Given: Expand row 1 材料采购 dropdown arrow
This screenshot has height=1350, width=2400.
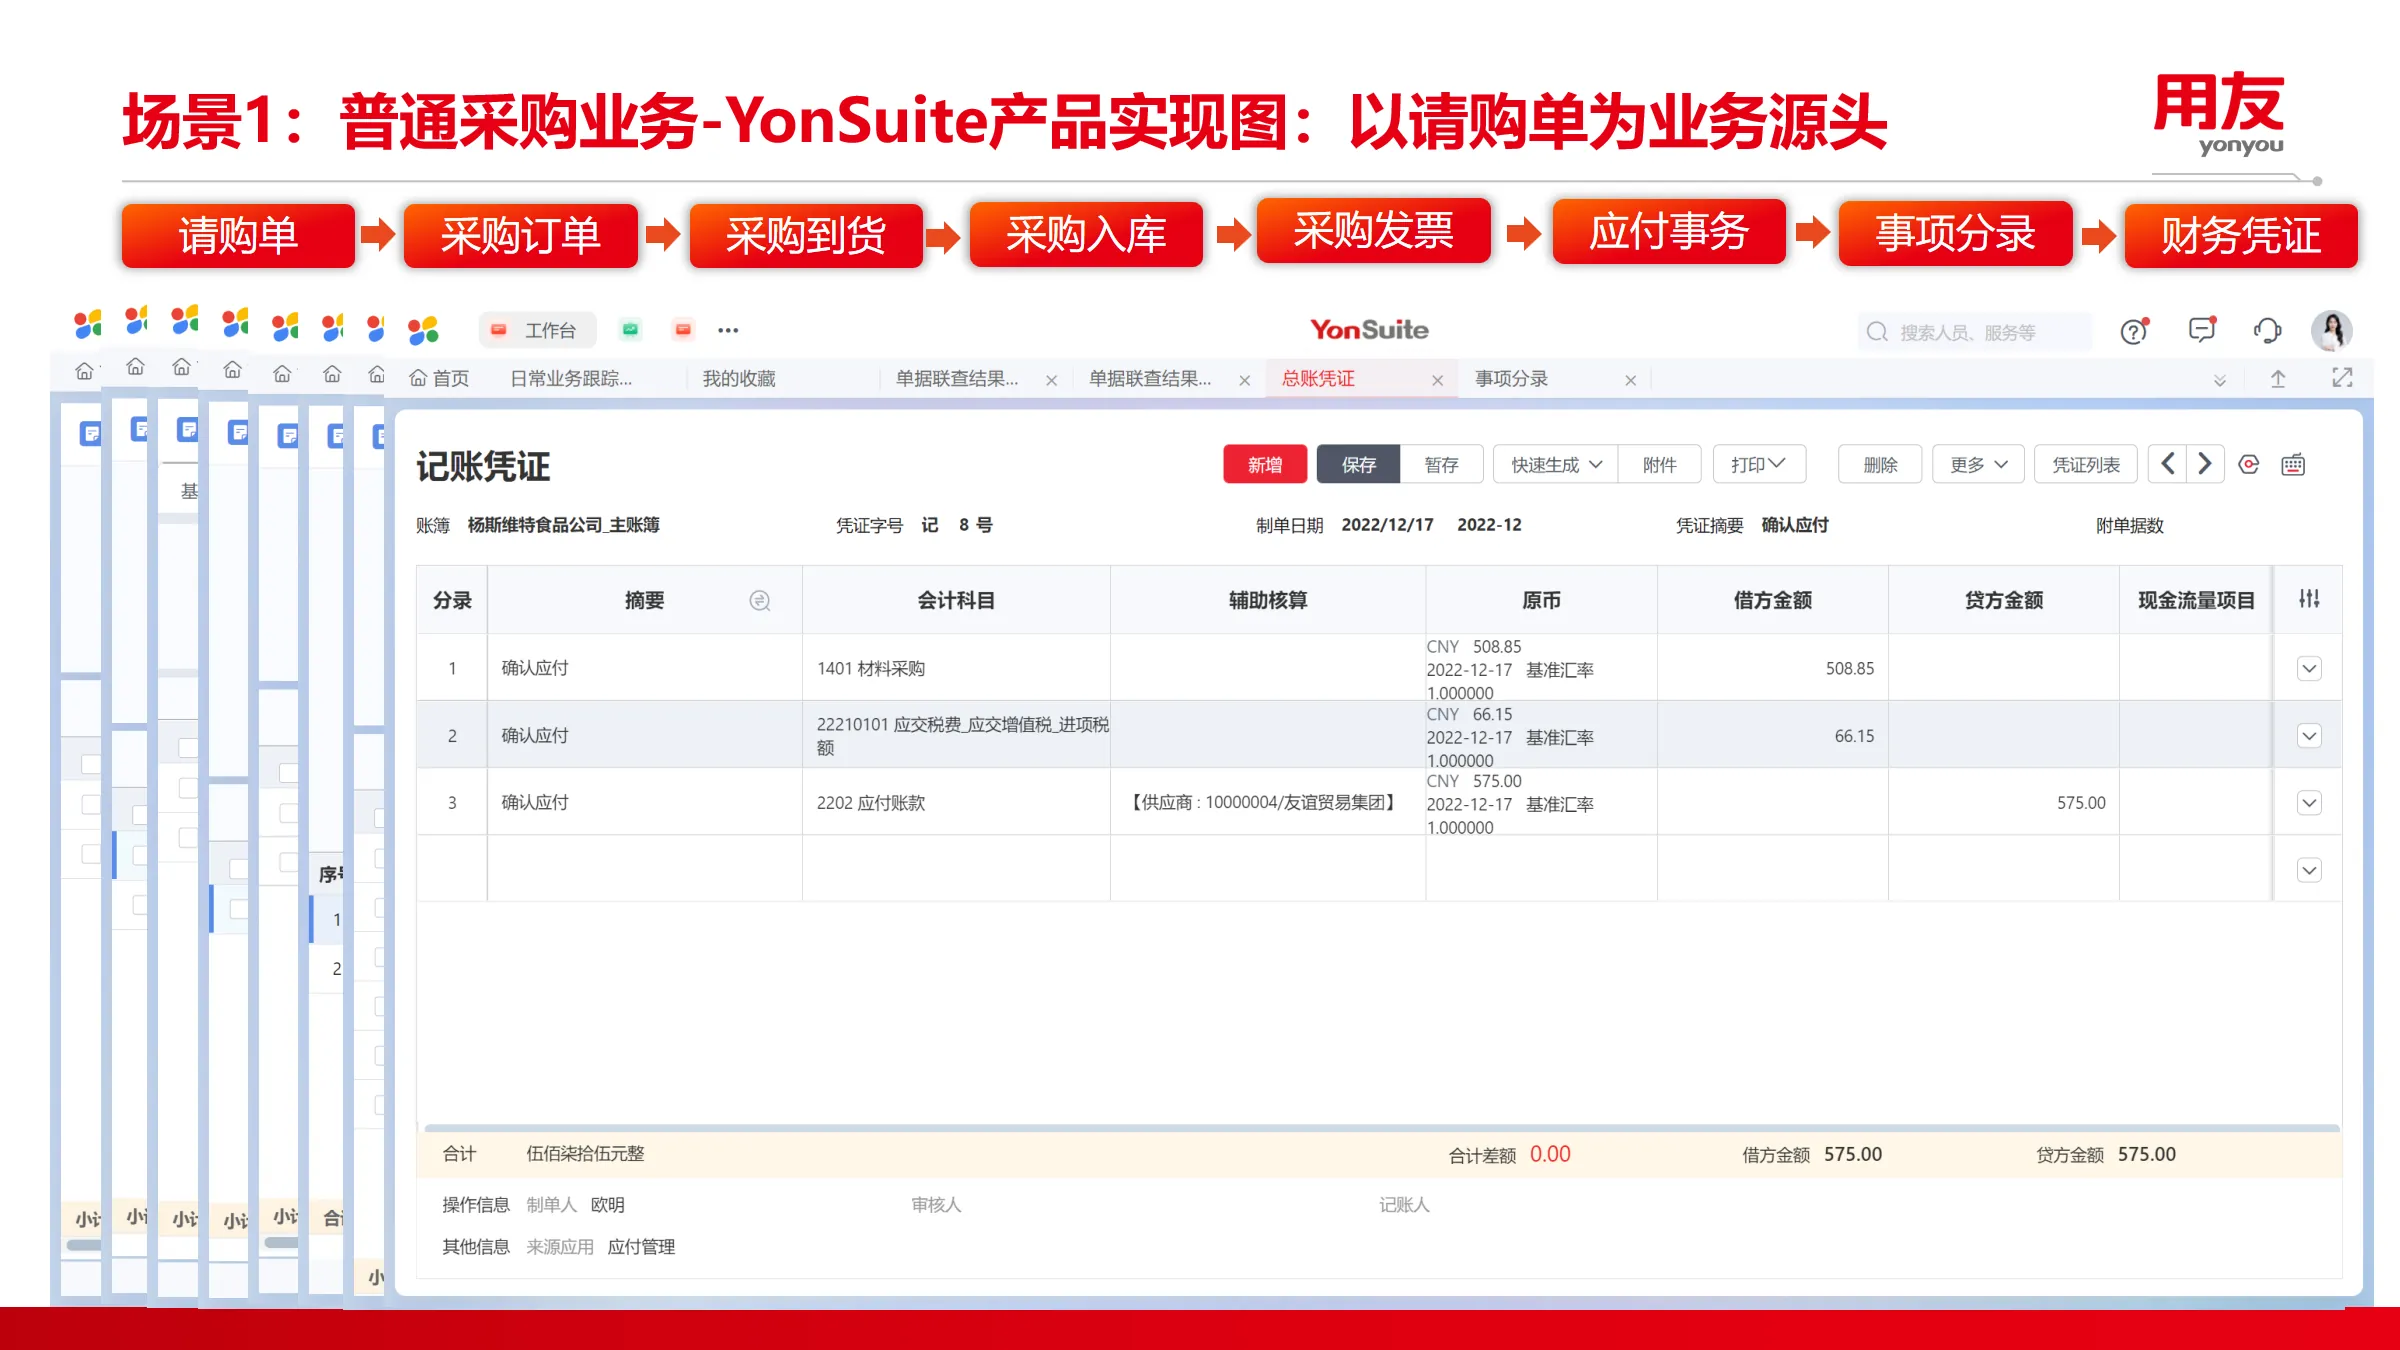Looking at the screenshot, I should 2309,668.
